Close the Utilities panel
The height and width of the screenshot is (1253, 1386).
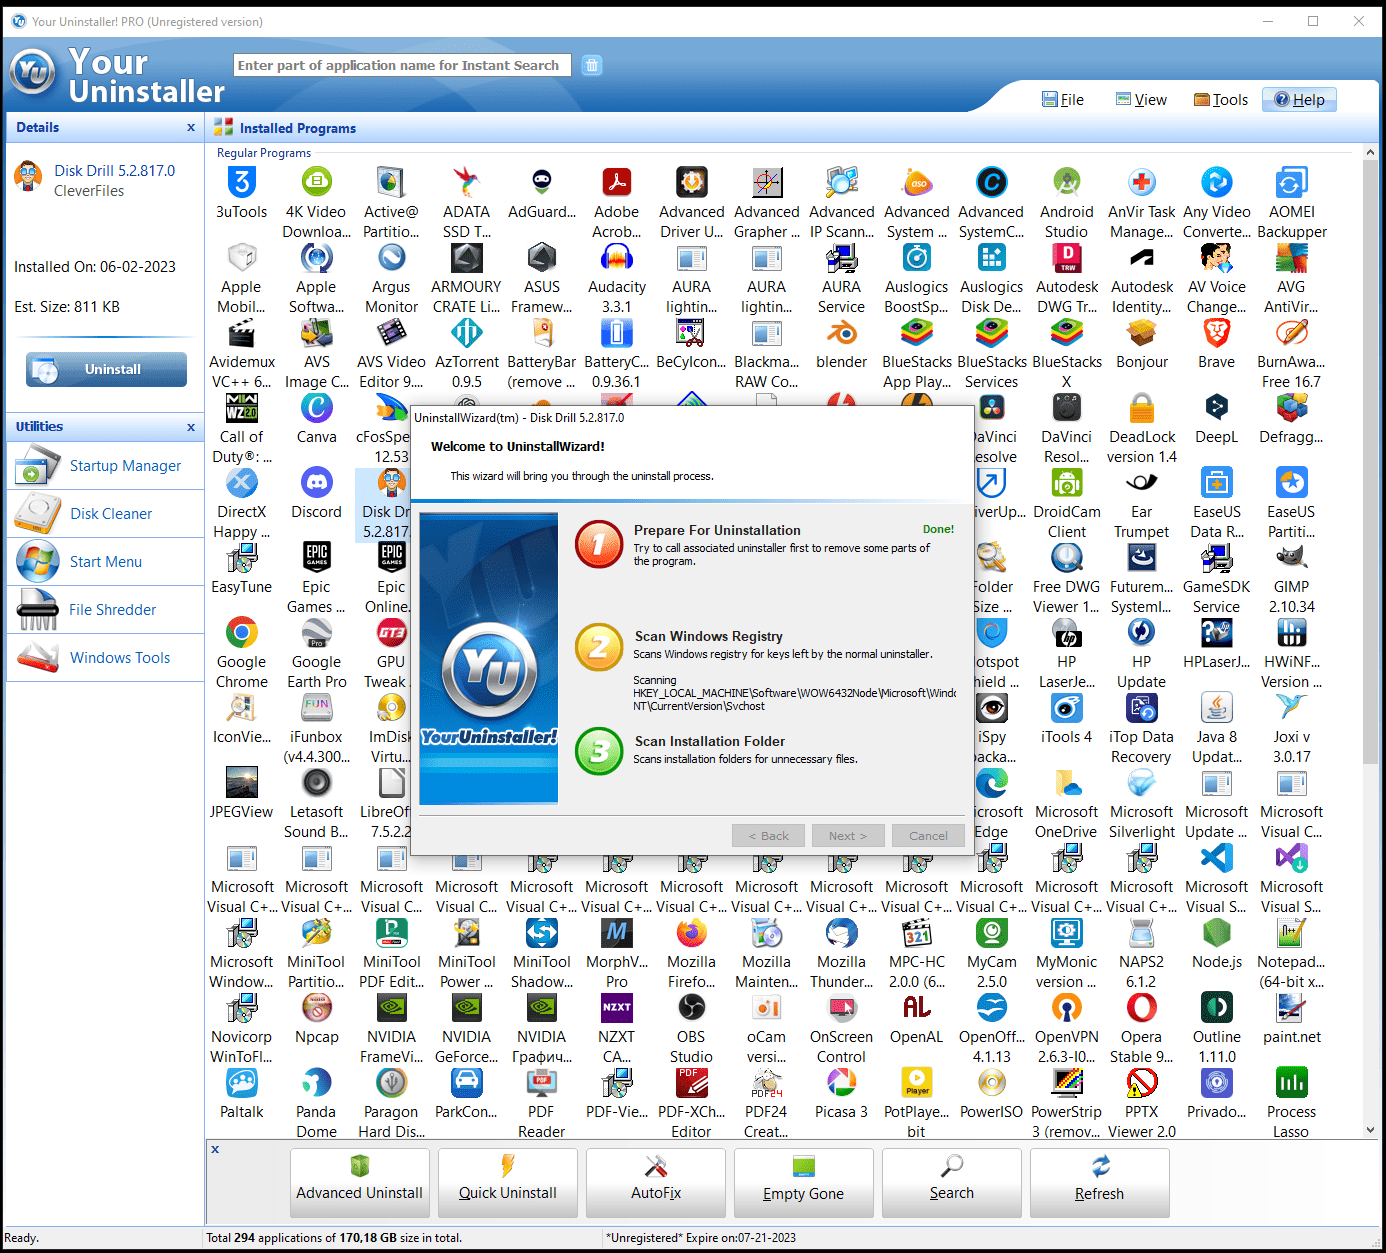click(x=191, y=427)
